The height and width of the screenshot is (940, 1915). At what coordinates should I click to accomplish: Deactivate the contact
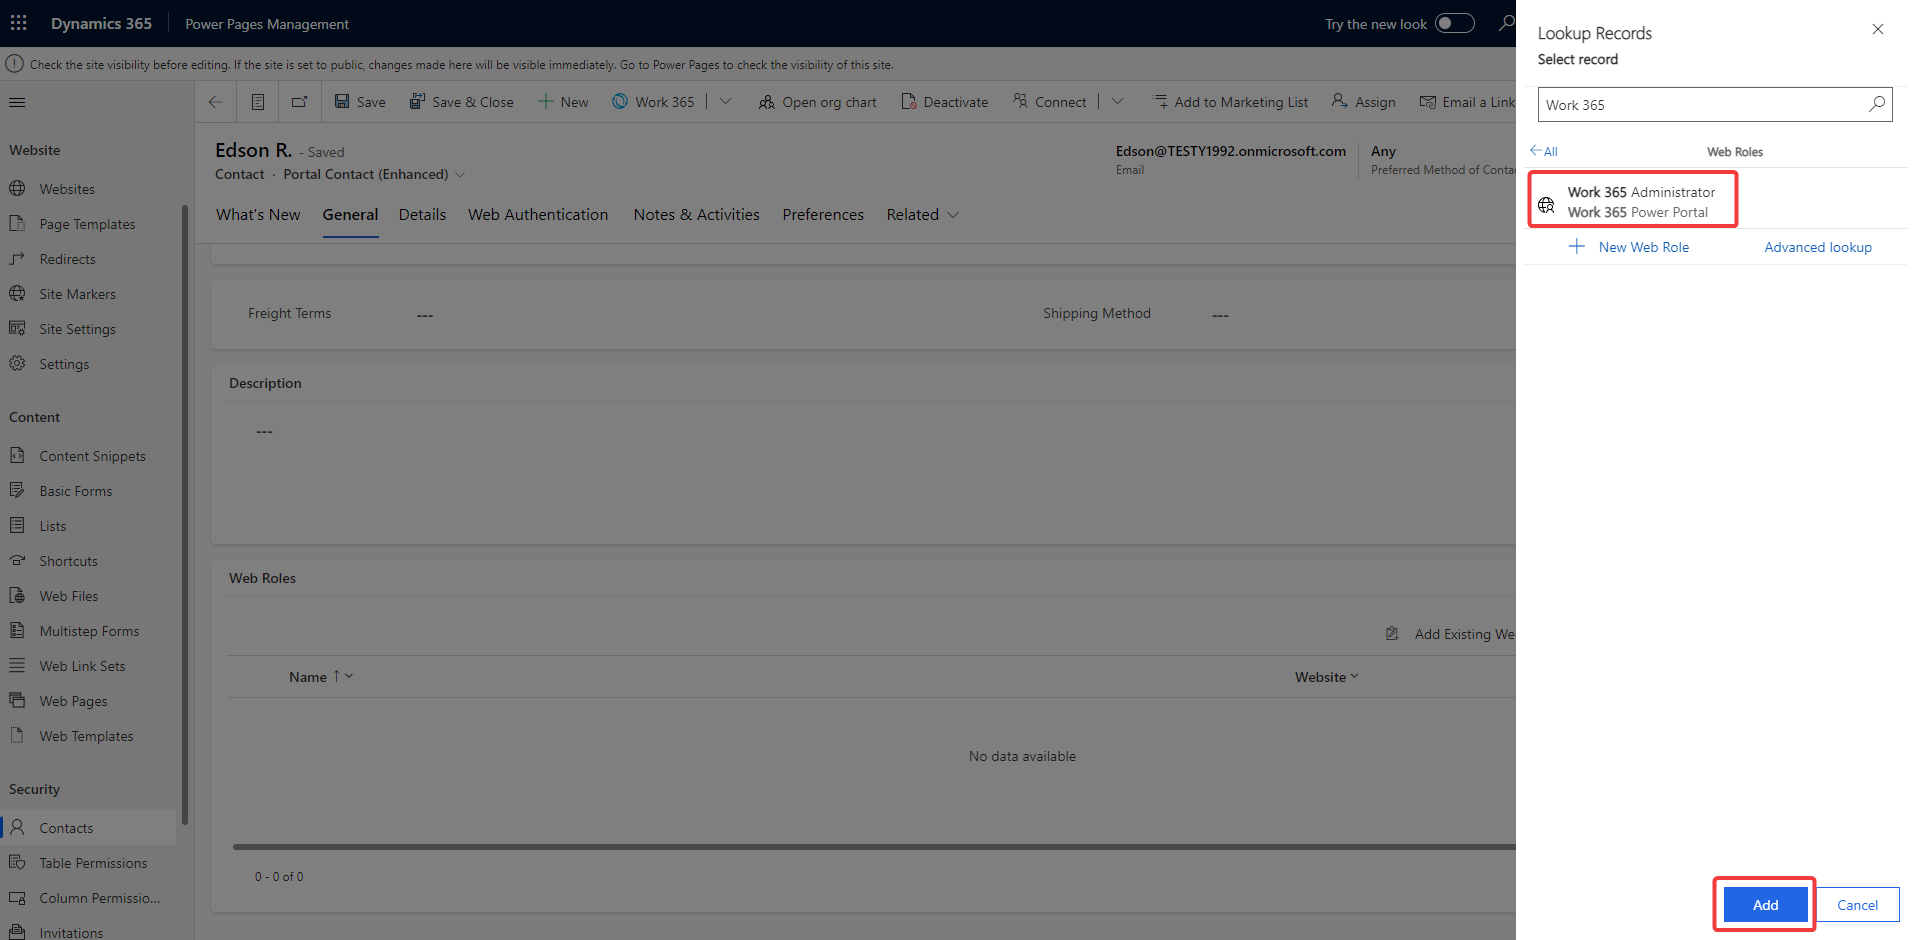tap(944, 102)
